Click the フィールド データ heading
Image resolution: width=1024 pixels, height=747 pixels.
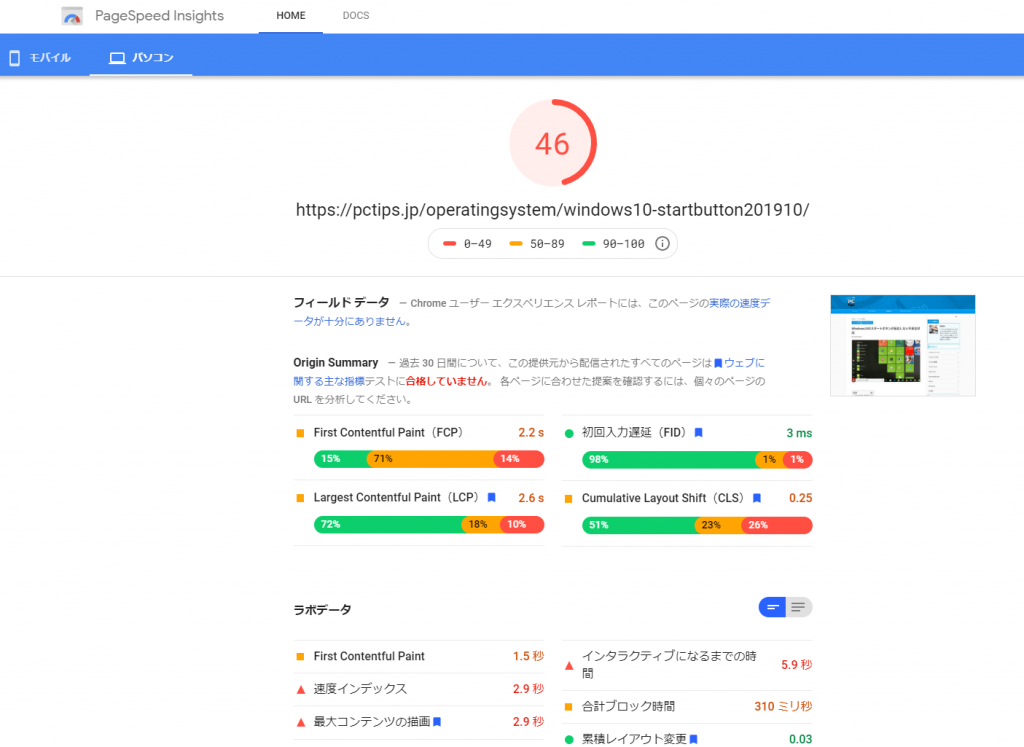click(x=341, y=302)
